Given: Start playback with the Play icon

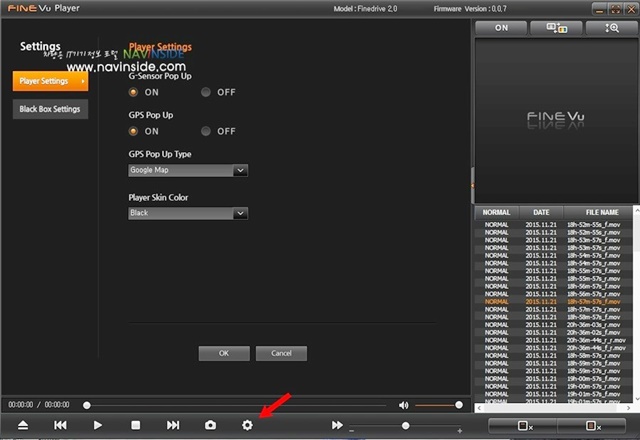Looking at the screenshot, I should 98,425.
